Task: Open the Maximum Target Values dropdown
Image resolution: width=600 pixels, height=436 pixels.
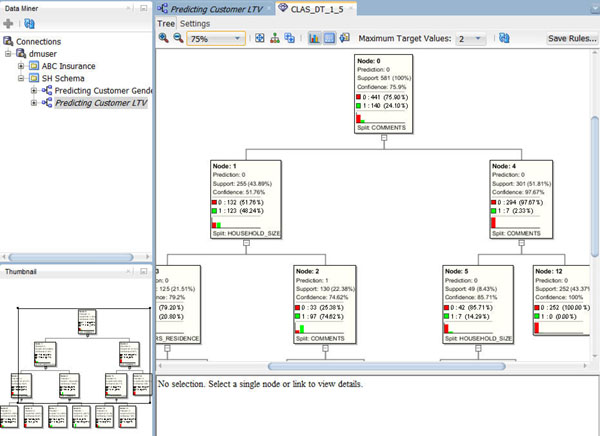Action: point(478,38)
